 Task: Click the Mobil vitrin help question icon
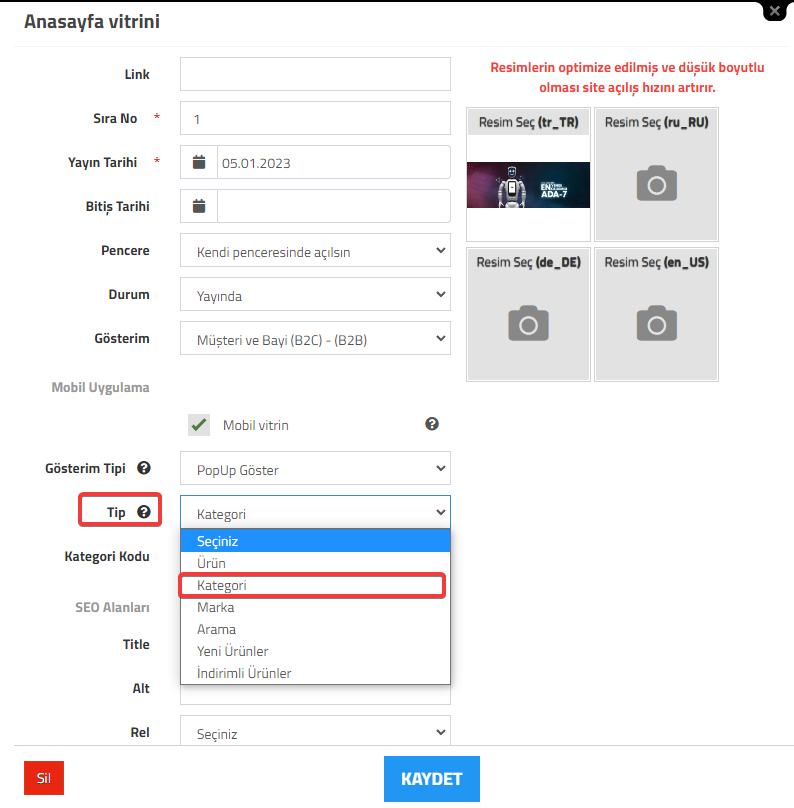point(432,424)
